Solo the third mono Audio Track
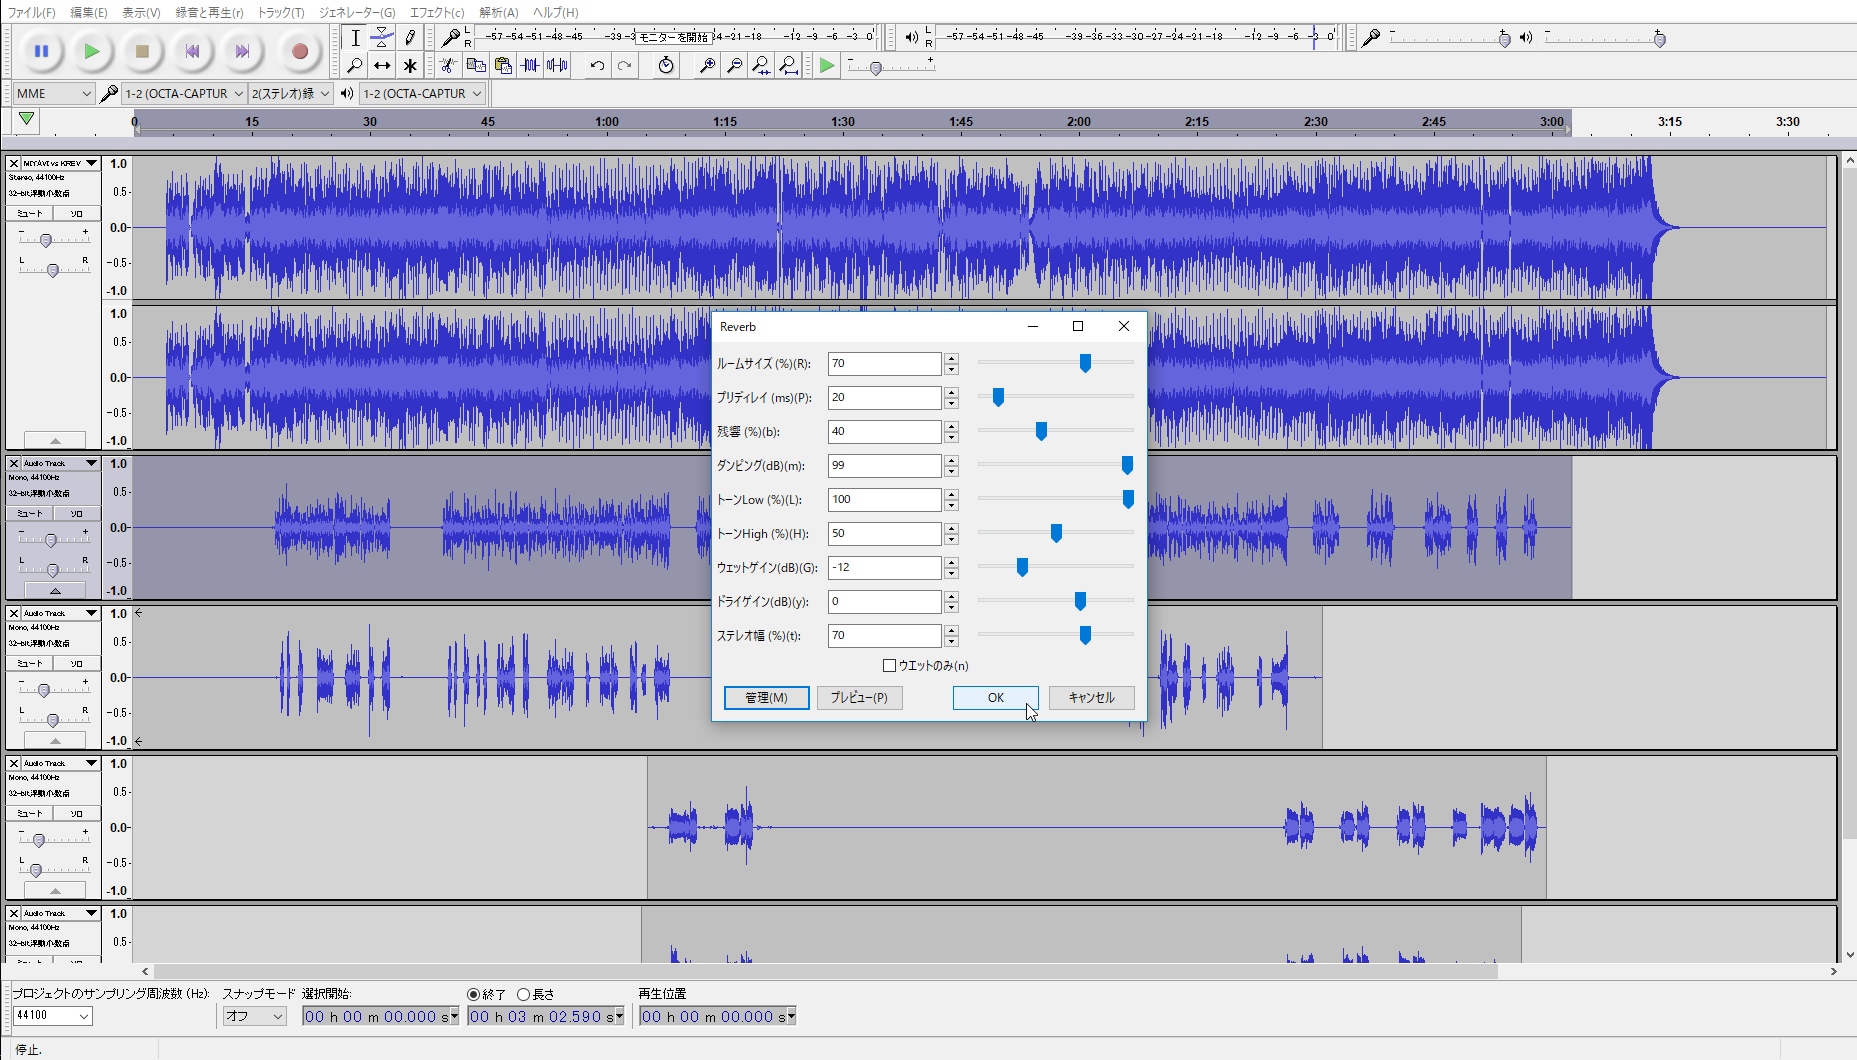 [77, 813]
